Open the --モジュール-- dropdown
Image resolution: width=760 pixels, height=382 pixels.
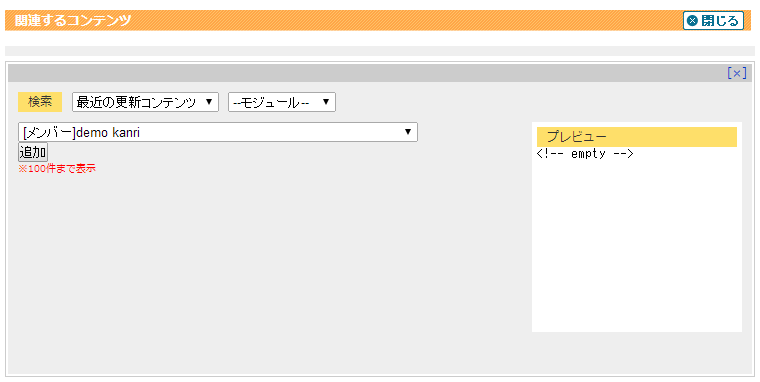click(282, 102)
